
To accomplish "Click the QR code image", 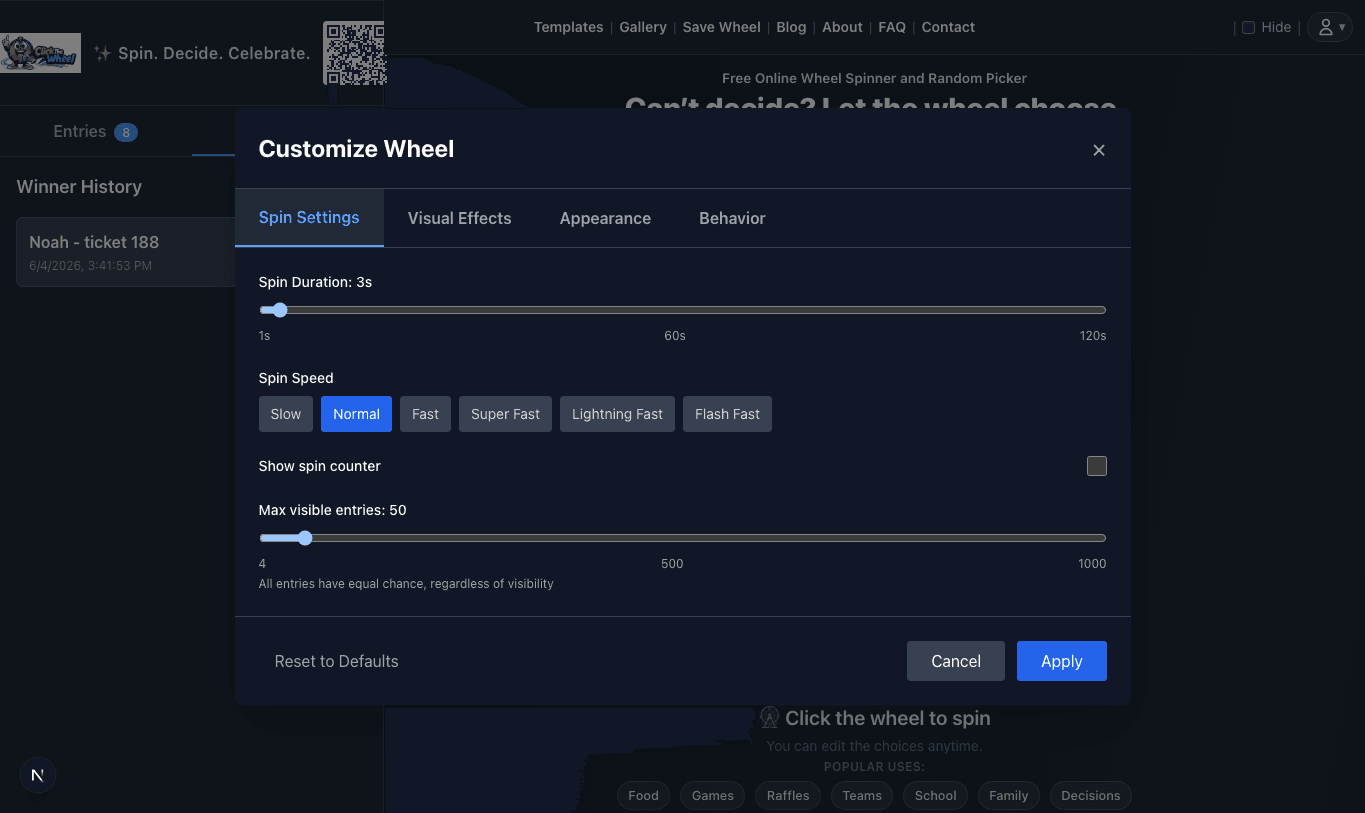I will (x=353, y=53).
